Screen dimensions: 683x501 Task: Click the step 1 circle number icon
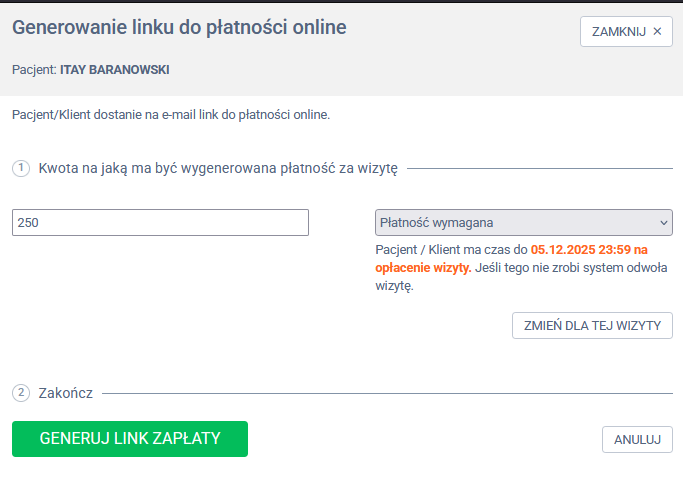21,168
